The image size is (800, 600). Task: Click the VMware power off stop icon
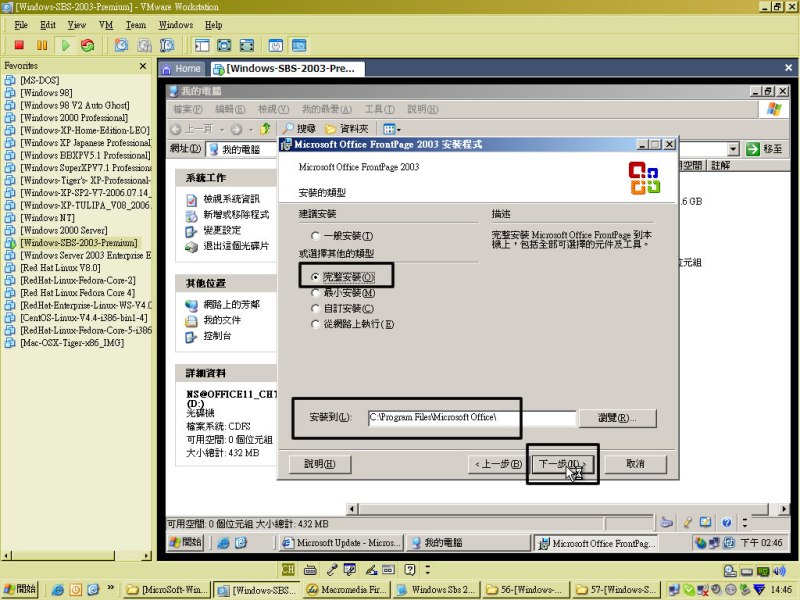[x=19, y=45]
